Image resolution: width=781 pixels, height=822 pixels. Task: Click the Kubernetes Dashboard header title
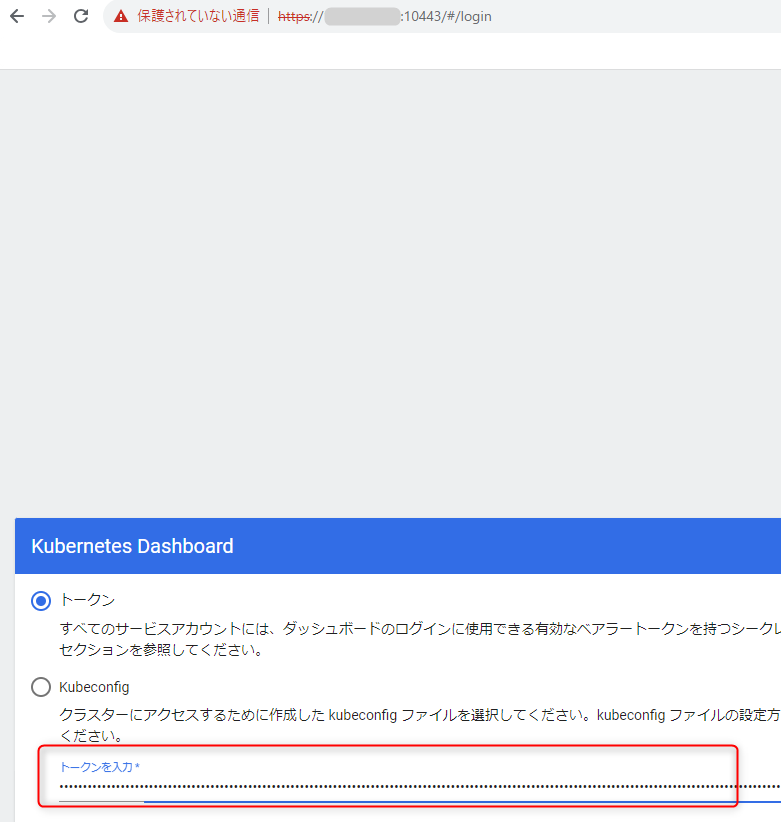pos(133,546)
